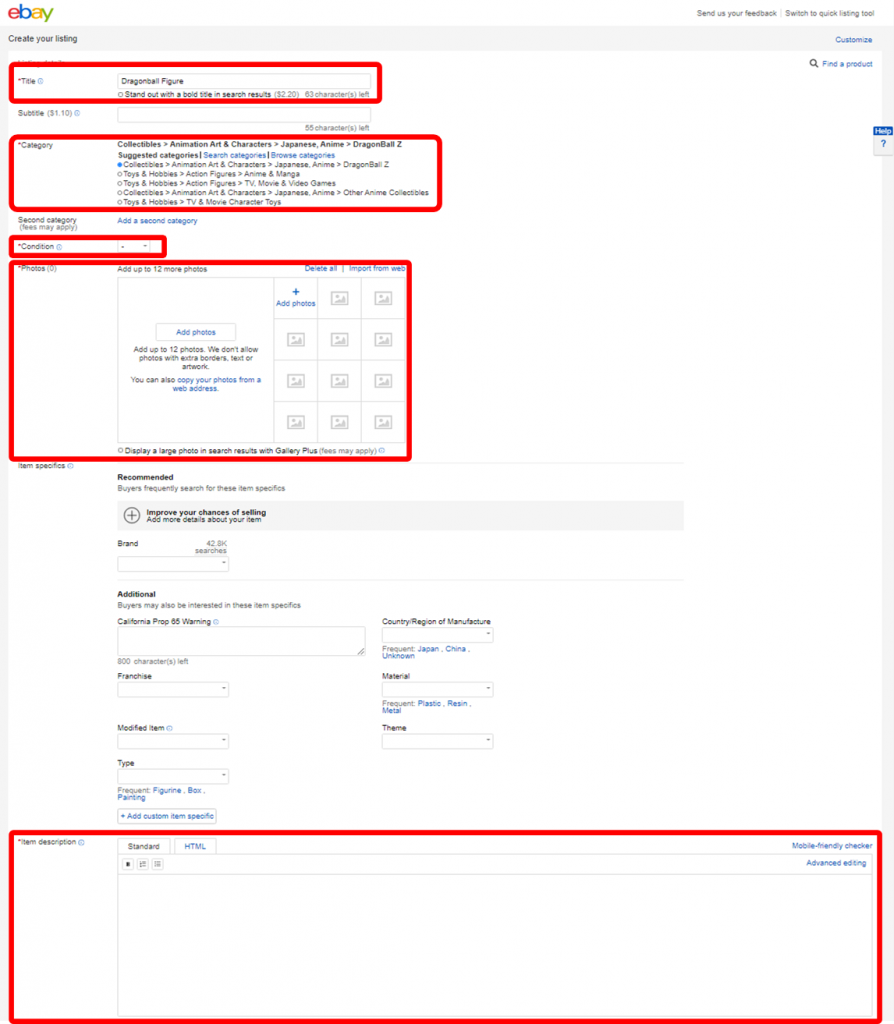
Task: Click Add a second category link
Action: coord(157,221)
